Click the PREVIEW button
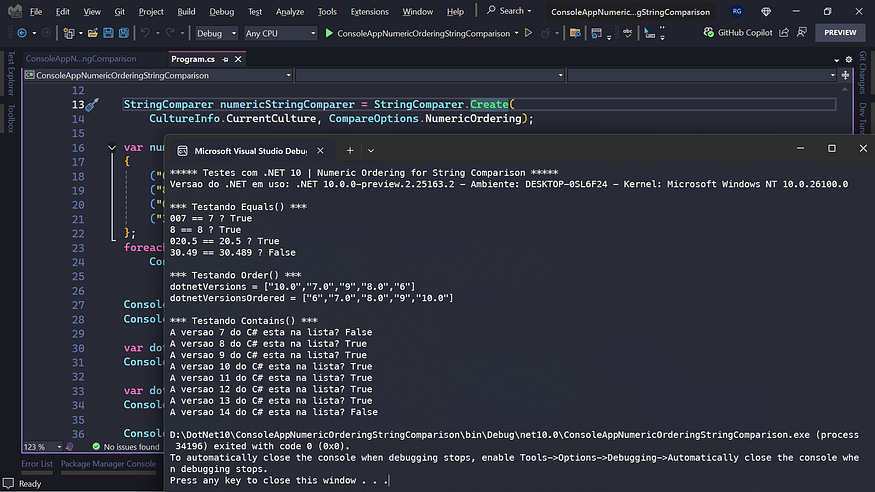 click(840, 33)
